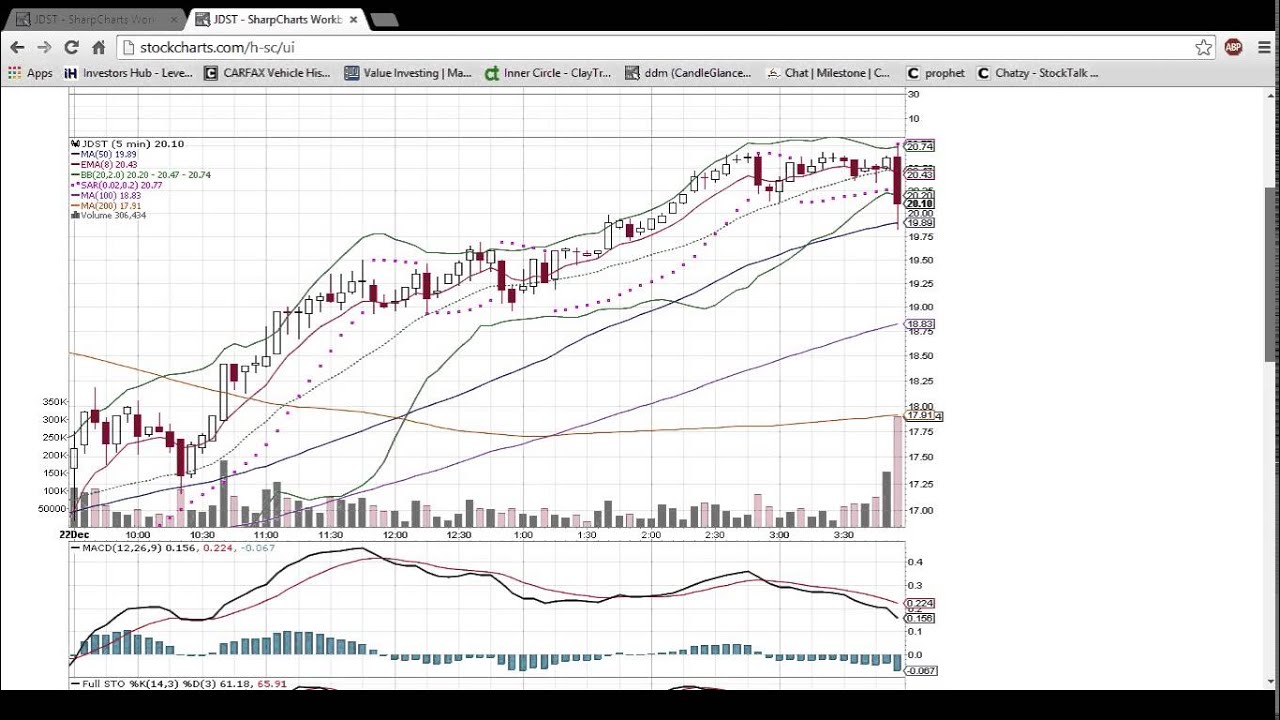Open the browser home page icon
Viewport: 1280px width, 720px height.
[98, 47]
